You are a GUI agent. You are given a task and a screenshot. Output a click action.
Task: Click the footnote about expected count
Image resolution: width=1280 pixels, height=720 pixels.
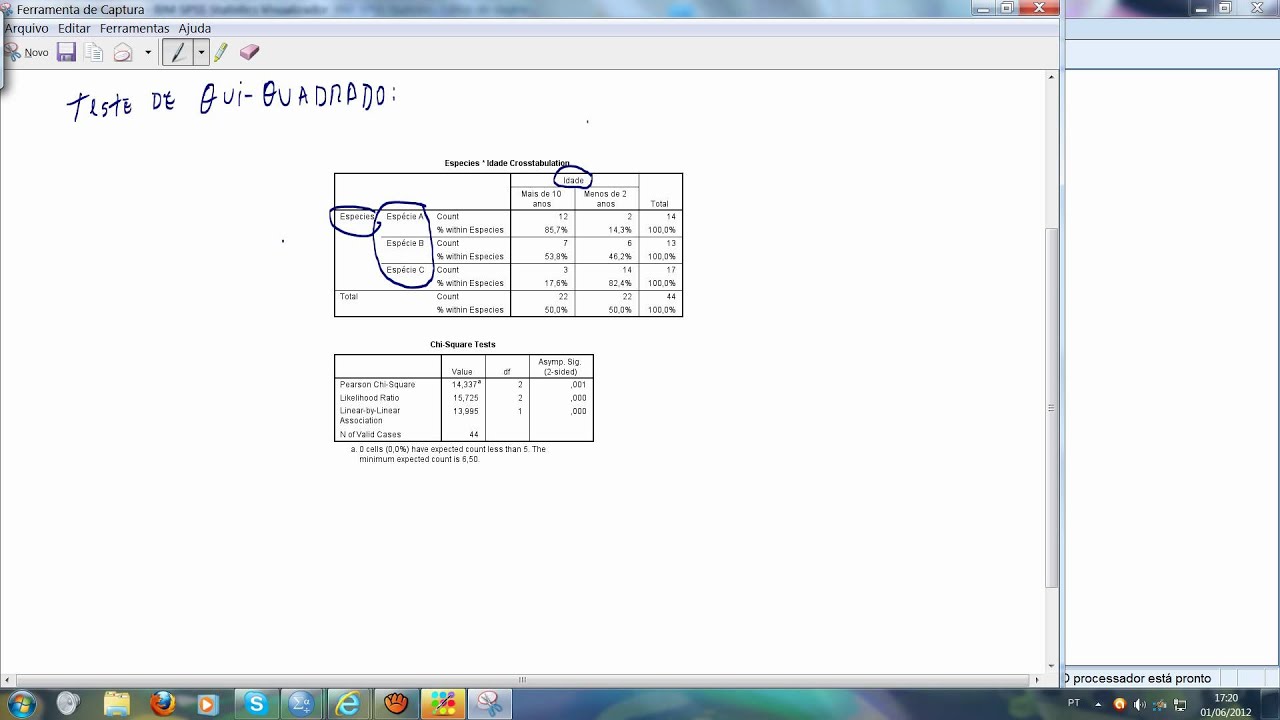click(x=448, y=454)
